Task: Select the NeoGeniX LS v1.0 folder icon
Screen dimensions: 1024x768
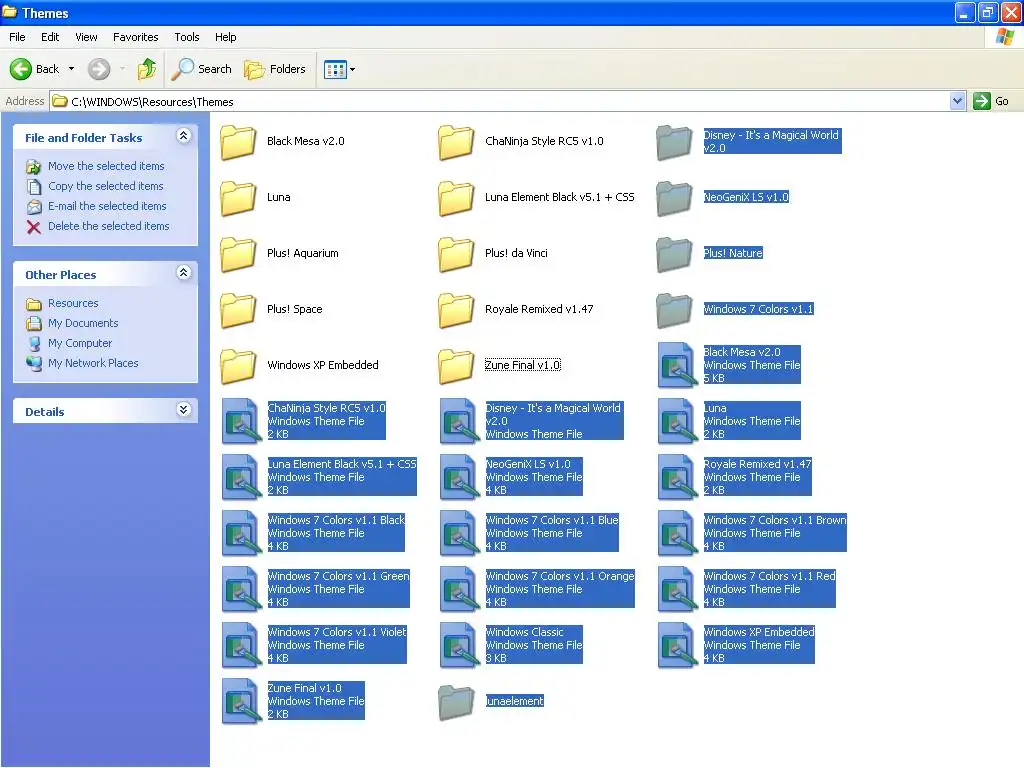Action: coord(675,198)
